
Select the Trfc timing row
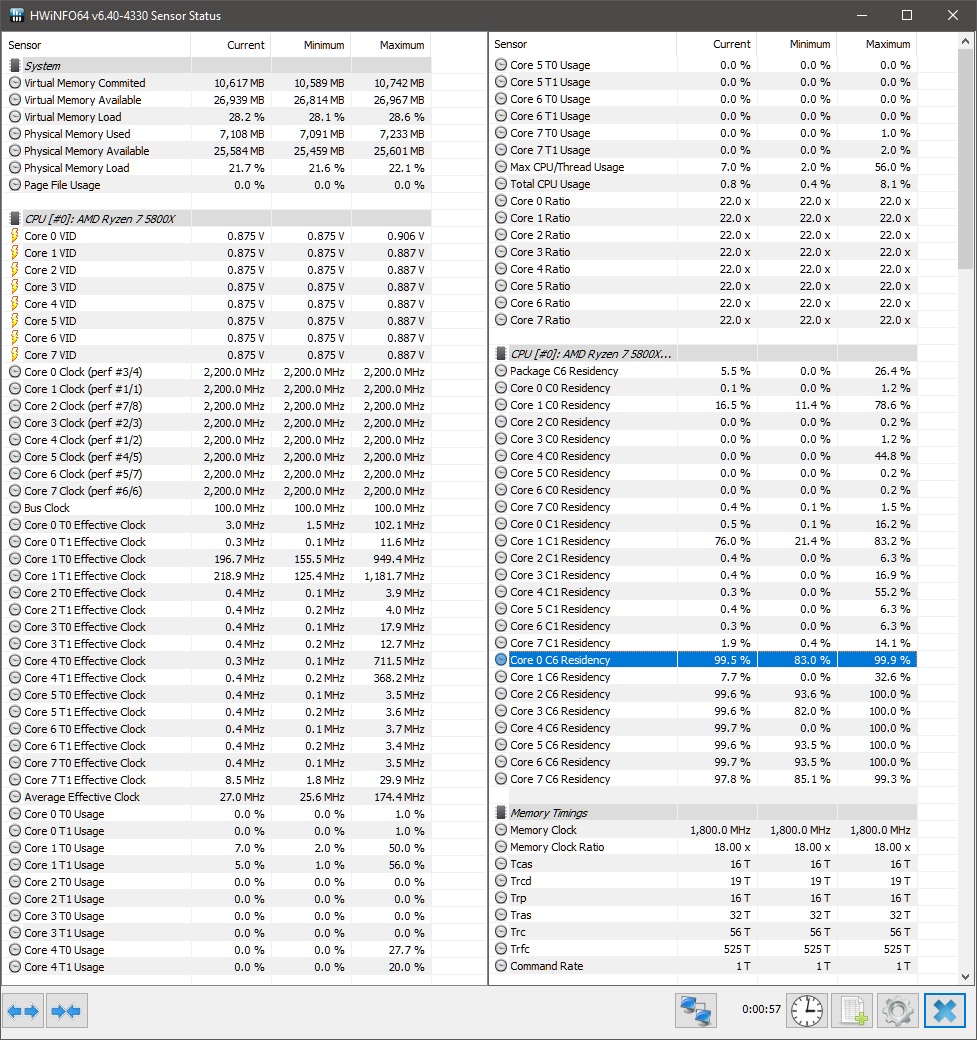704,949
